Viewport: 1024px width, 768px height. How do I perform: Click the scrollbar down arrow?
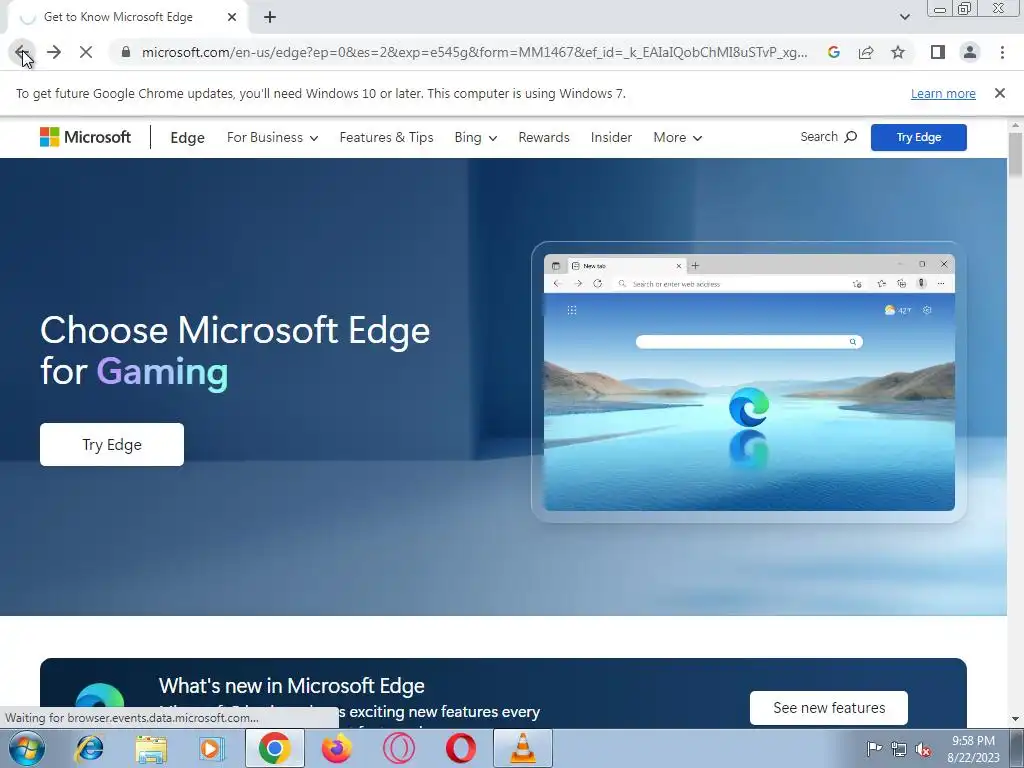tap(1015, 719)
